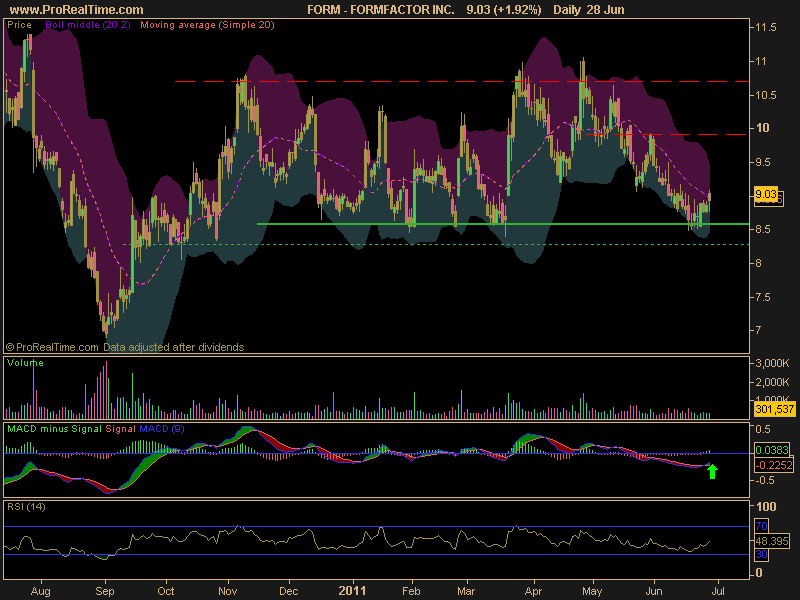Select Moving average (Simple 20) legend
800x600 pixels.
(x=207, y=24)
